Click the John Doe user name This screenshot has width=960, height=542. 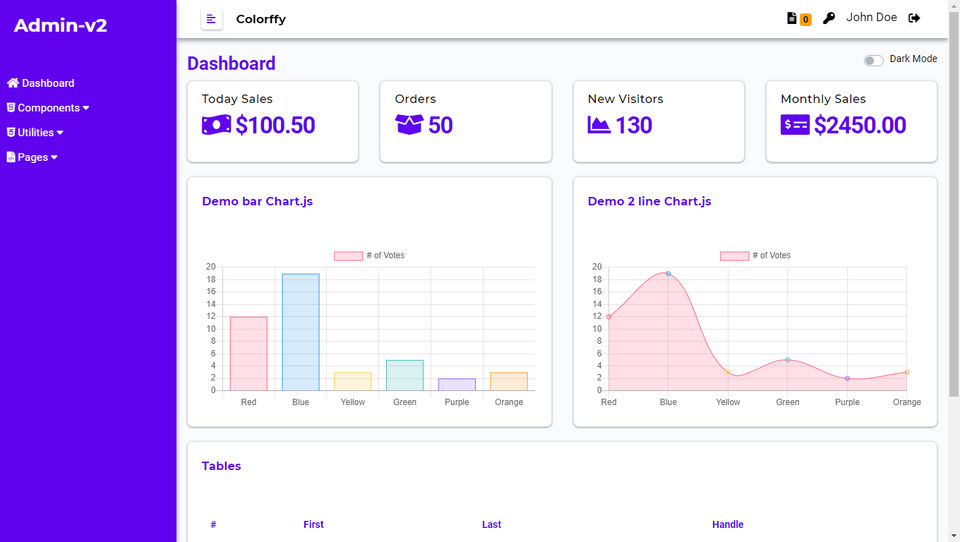(871, 17)
